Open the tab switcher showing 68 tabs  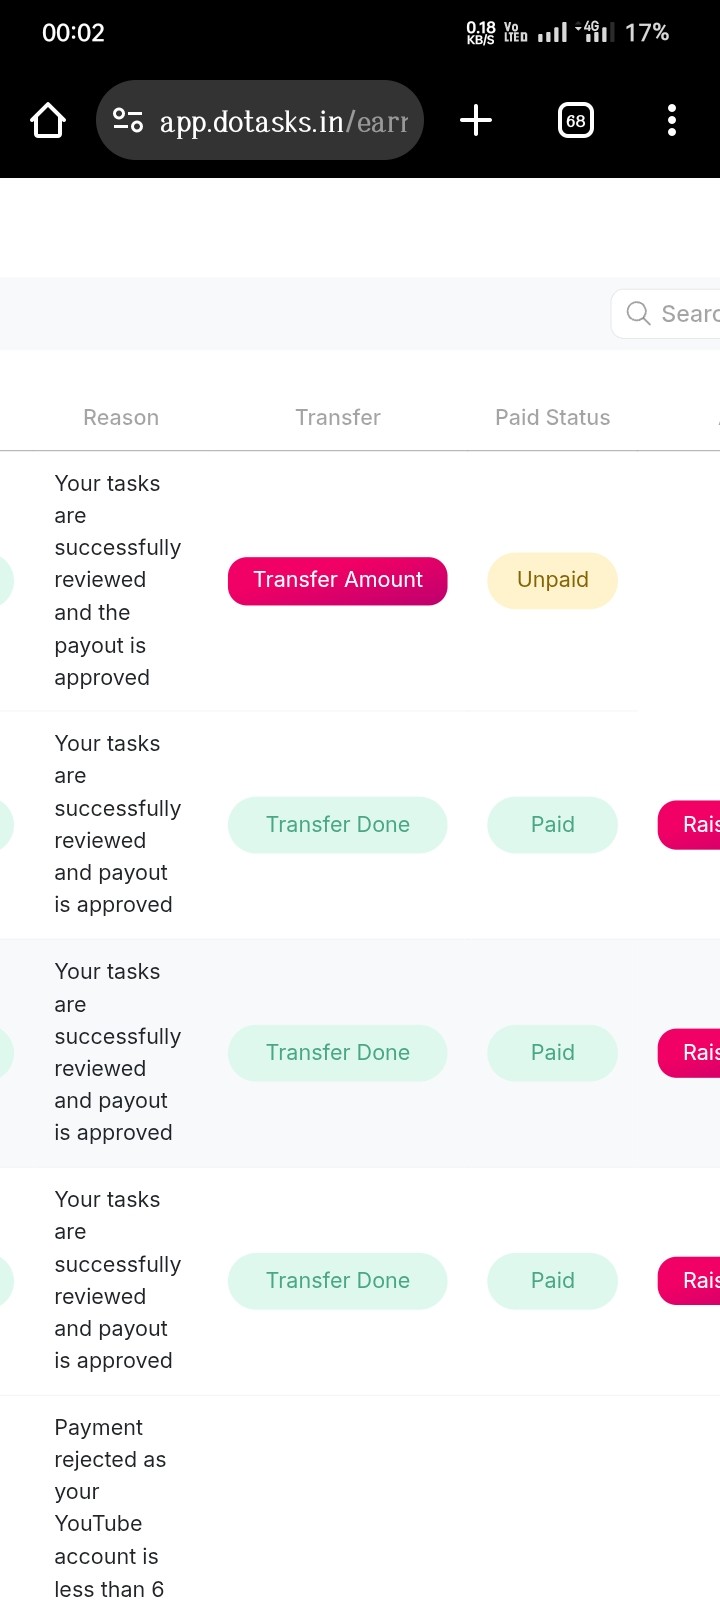tap(575, 121)
